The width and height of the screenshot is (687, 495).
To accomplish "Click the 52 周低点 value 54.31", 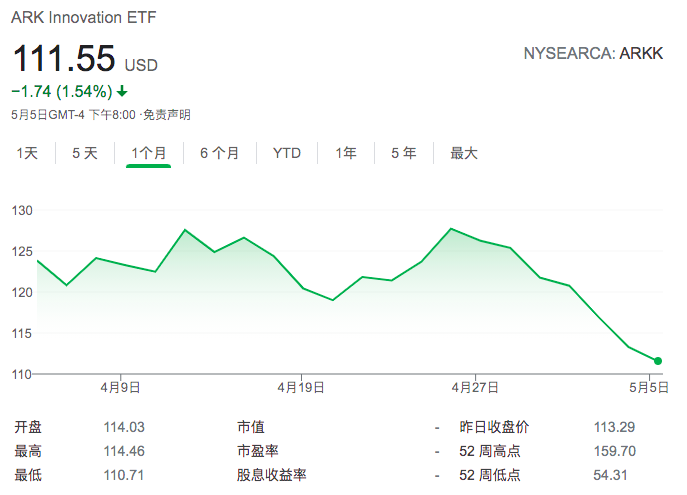I will point(610,475).
